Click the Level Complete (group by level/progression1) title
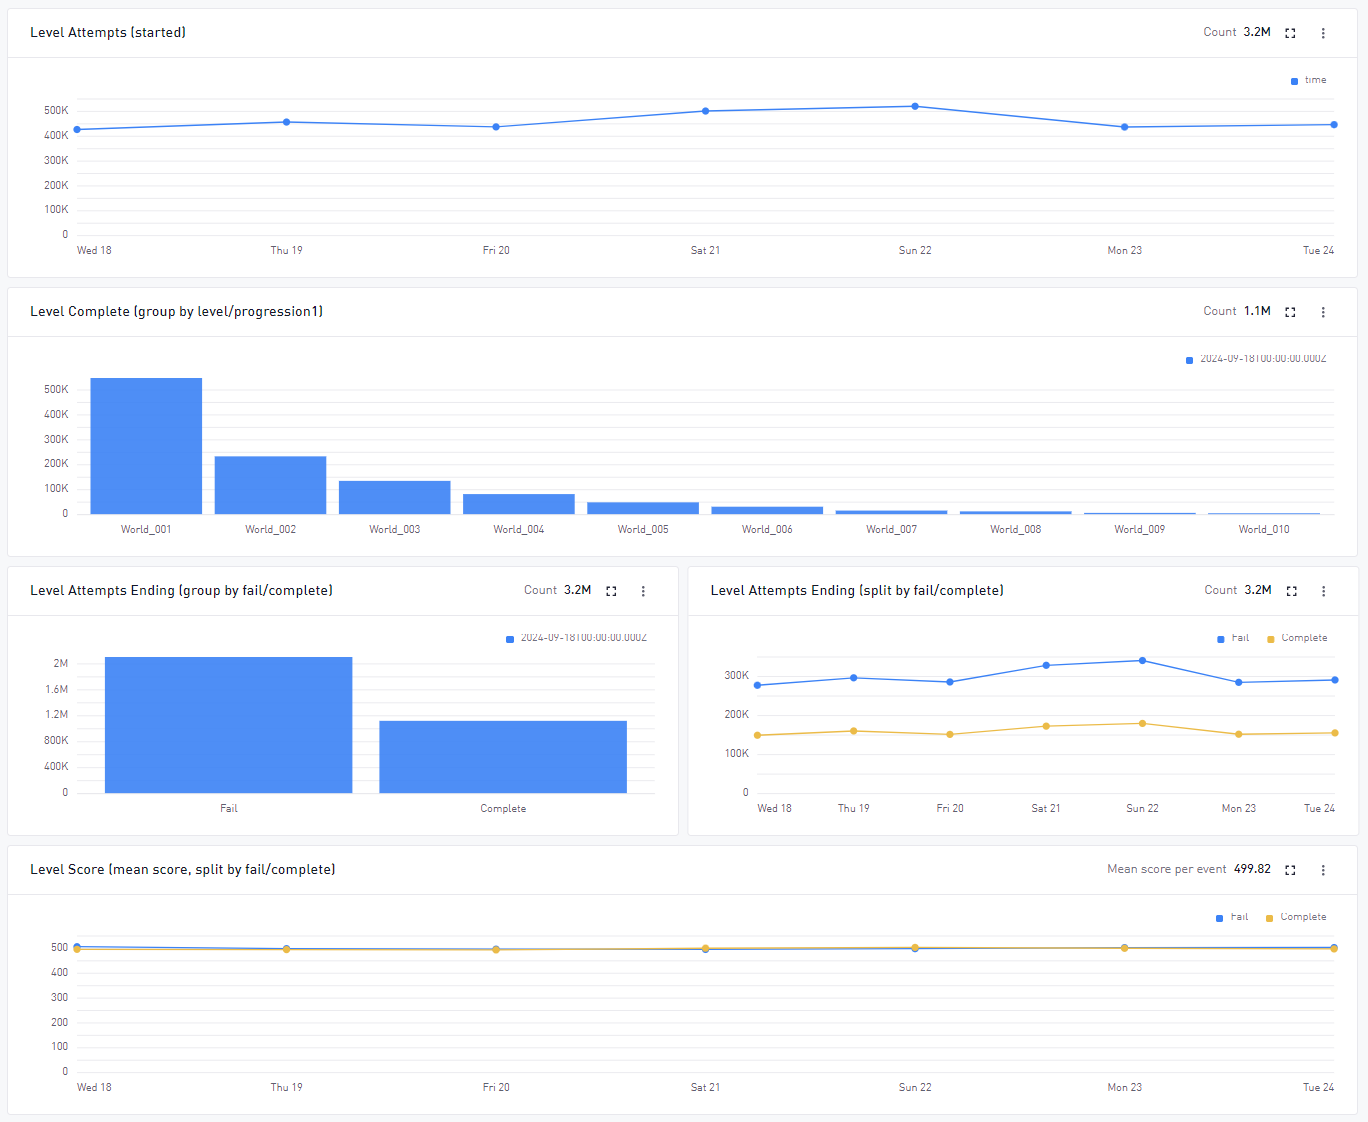The height and width of the screenshot is (1122, 1368). pos(176,312)
